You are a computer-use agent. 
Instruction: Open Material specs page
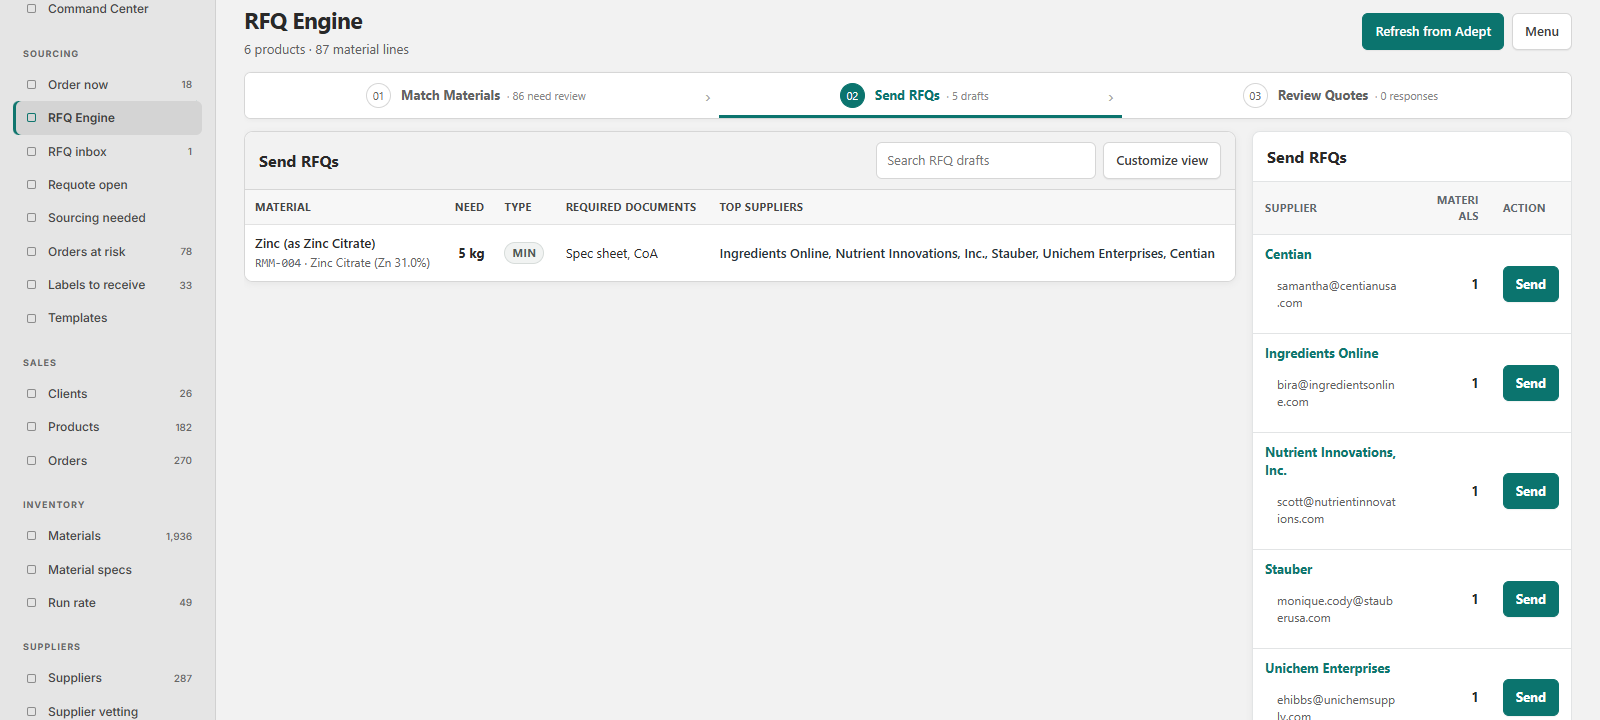pos(108,570)
